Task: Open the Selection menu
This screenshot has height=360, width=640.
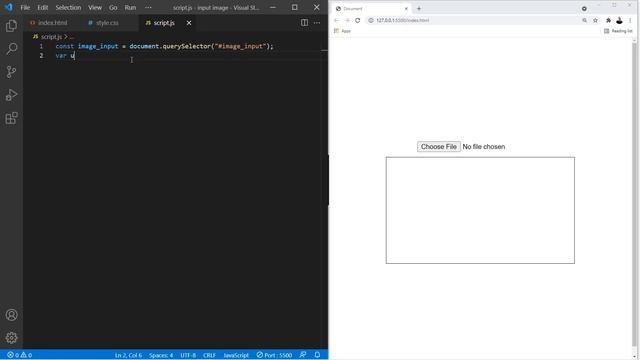Action: coord(68,7)
